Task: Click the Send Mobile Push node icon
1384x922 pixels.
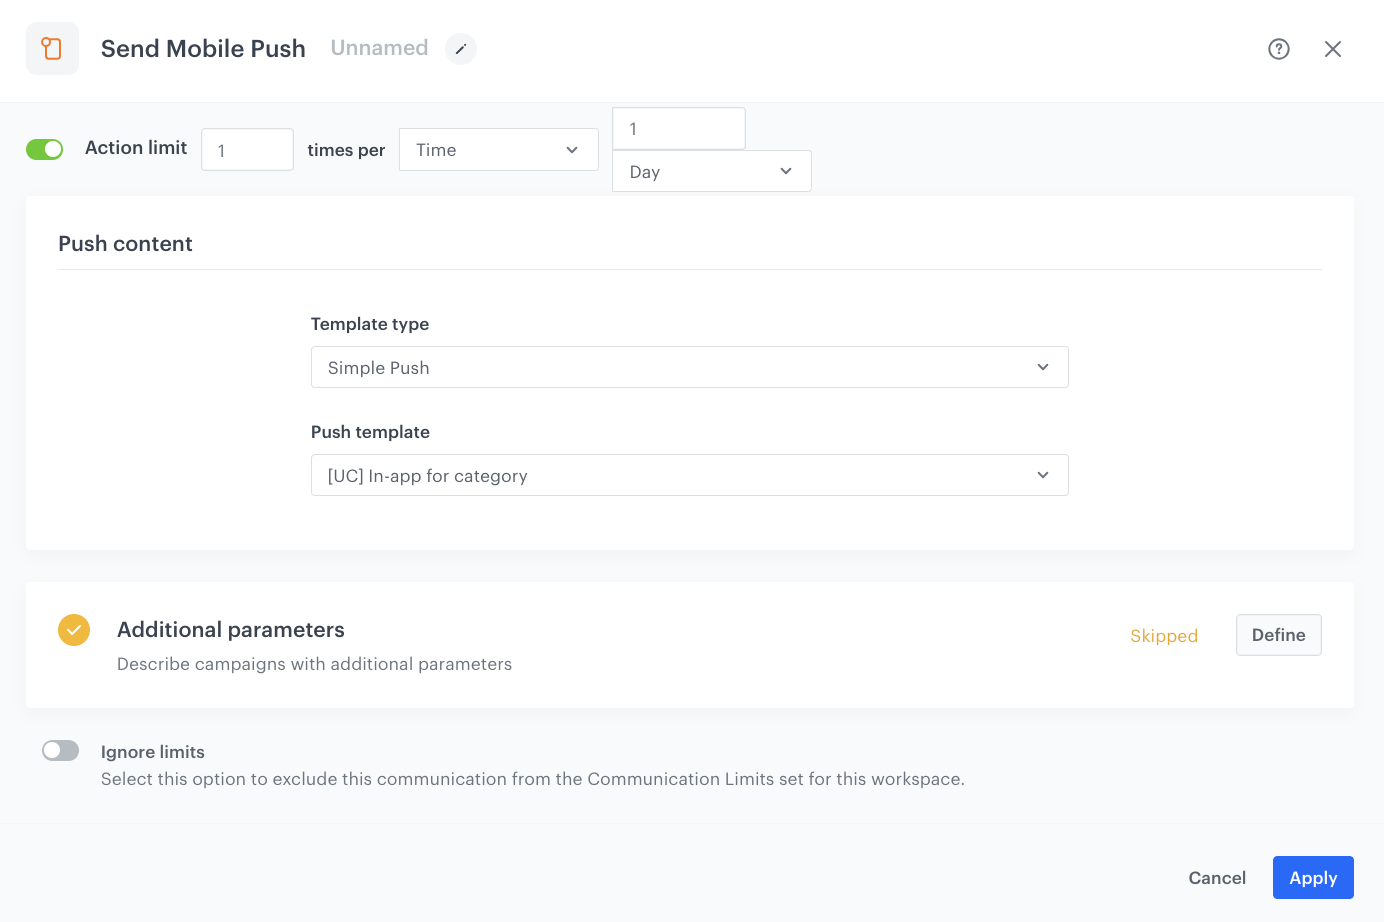Action: coord(51,48)
